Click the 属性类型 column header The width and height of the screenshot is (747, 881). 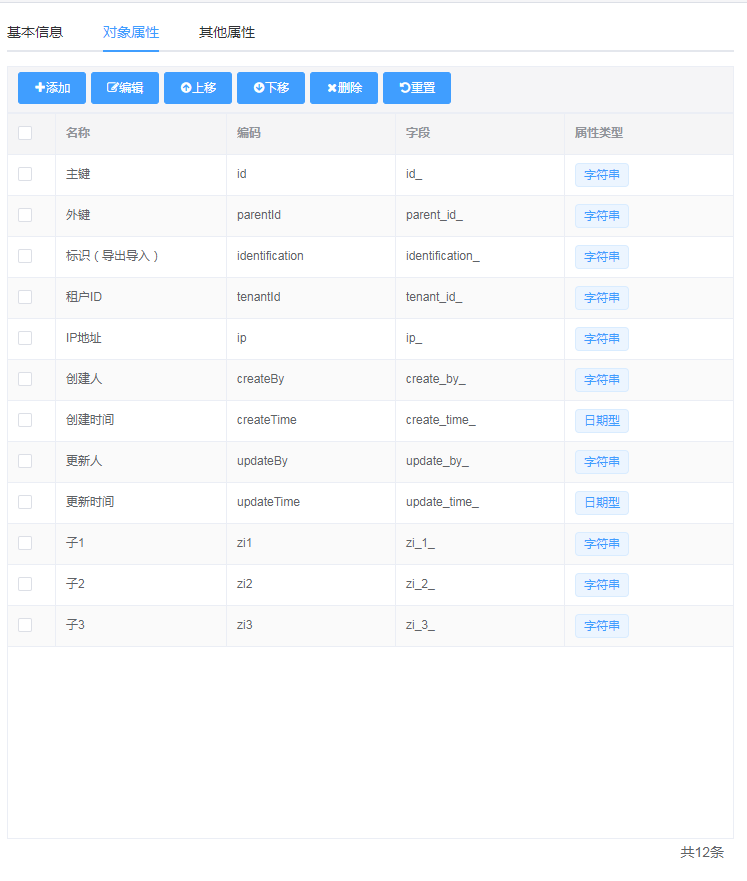pos(599,133)
